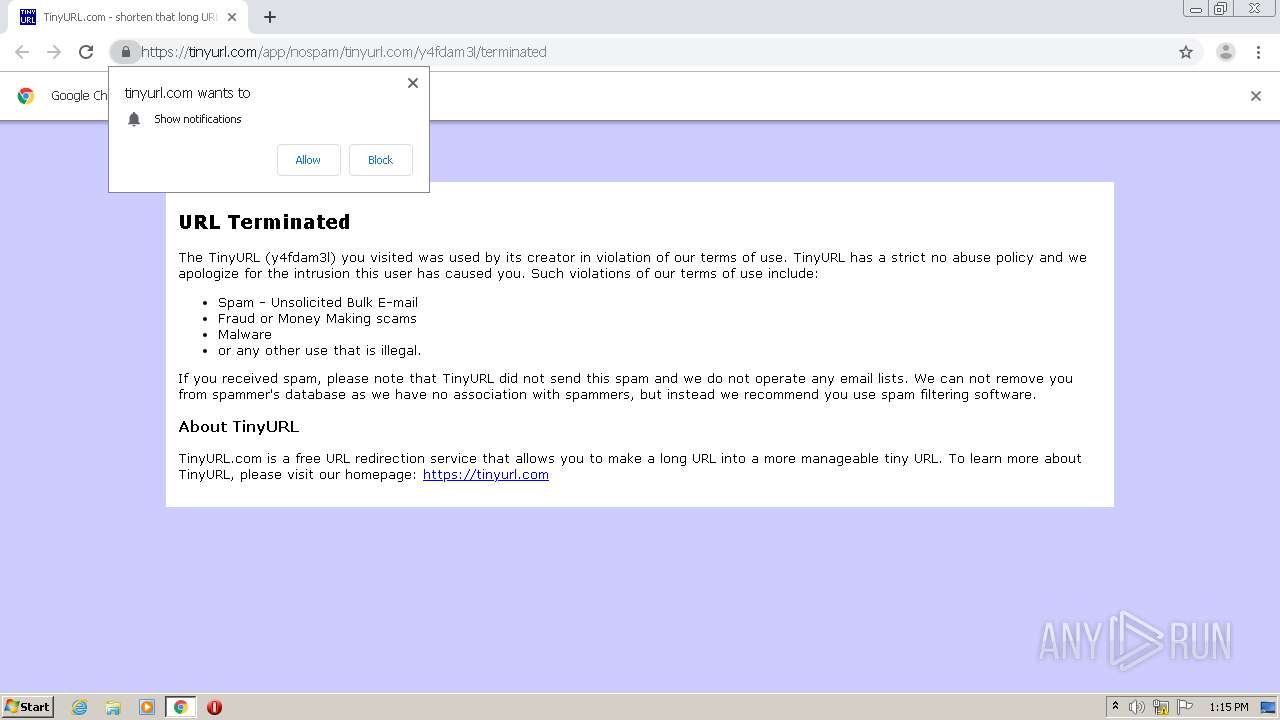Click the padlock site info icon
This screenshot has width=1280, height=720.
[x=125, y=52]
